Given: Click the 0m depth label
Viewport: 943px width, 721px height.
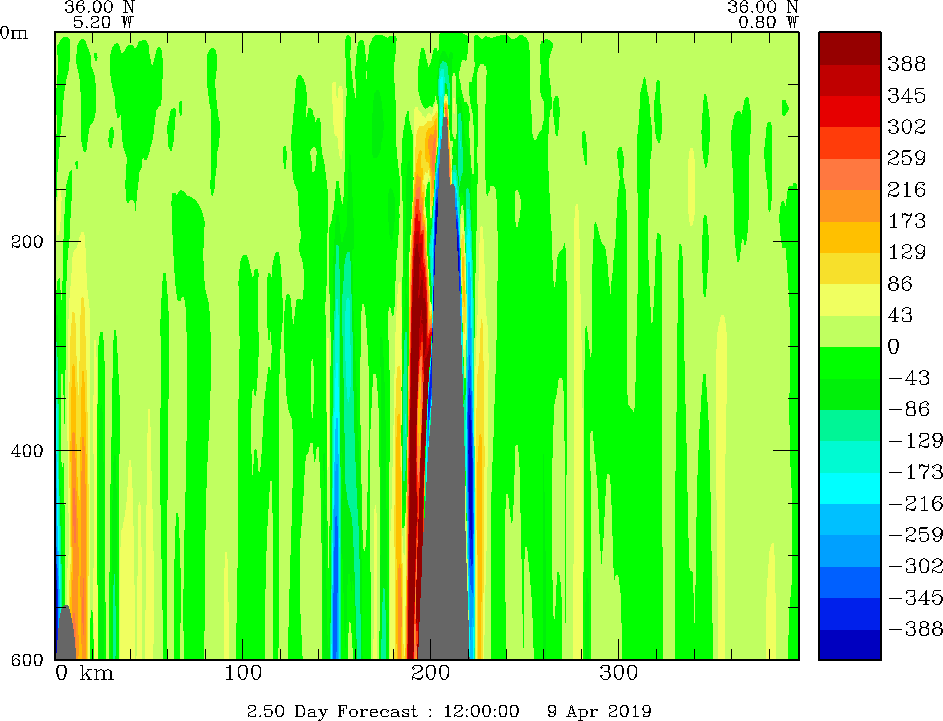Looking at the screenshot, I should (13, 32).
